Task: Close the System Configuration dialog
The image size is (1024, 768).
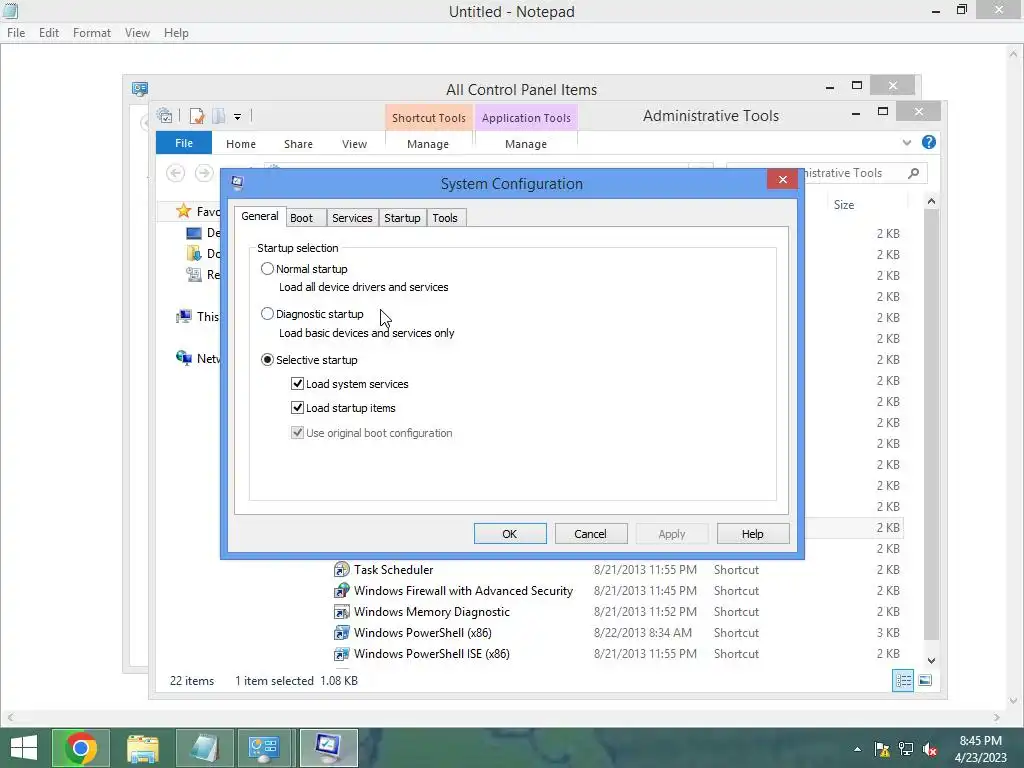Action: pyautogui.click(x=782, y=180)
